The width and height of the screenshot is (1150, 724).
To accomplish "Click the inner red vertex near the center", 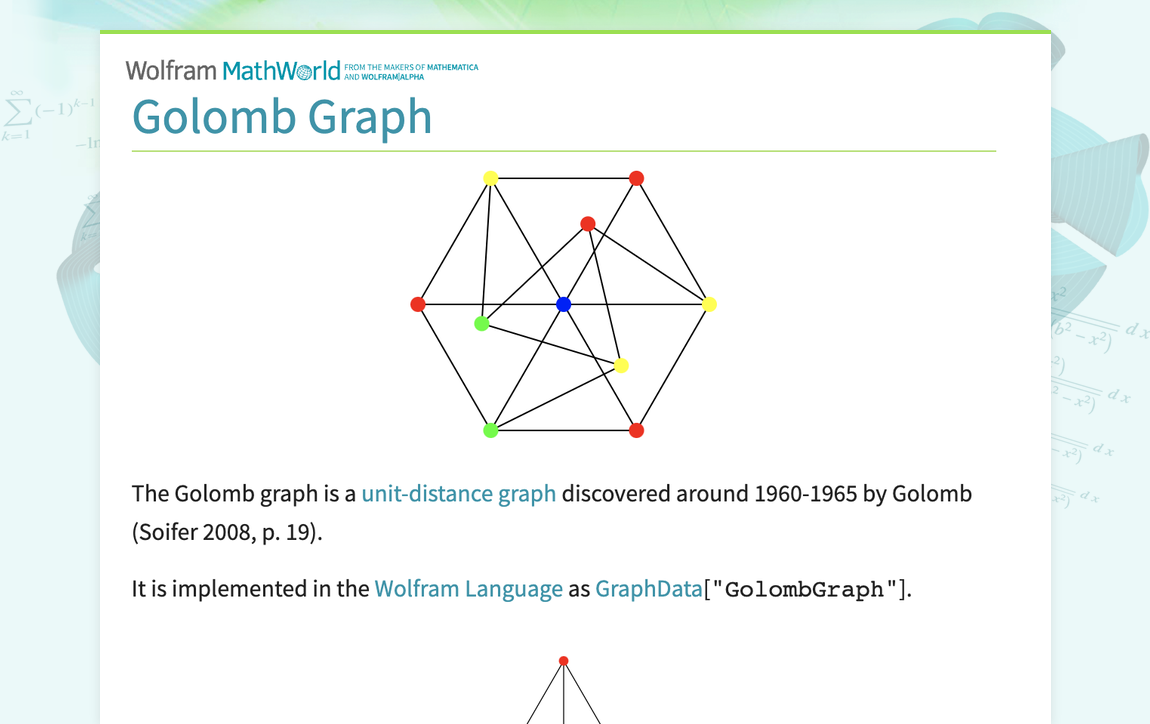I will coord(588,224).
